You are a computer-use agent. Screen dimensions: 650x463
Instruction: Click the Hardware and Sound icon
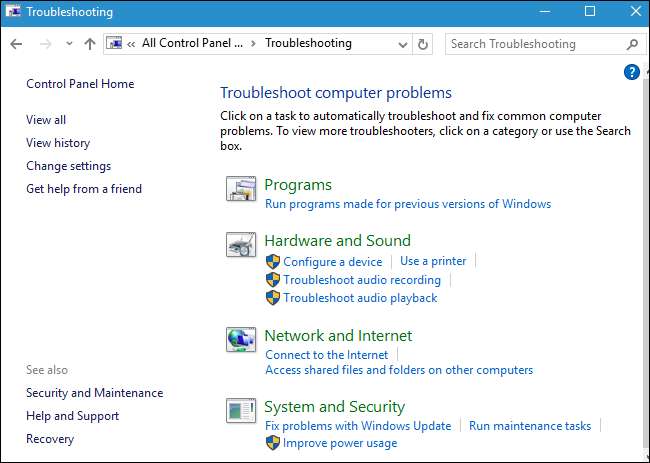241,245
